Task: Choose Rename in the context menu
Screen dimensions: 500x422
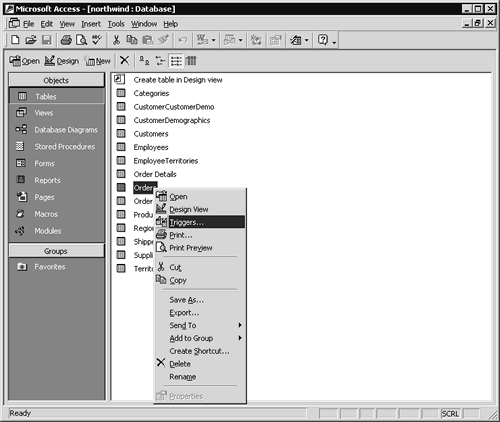Action: point(200,377)
